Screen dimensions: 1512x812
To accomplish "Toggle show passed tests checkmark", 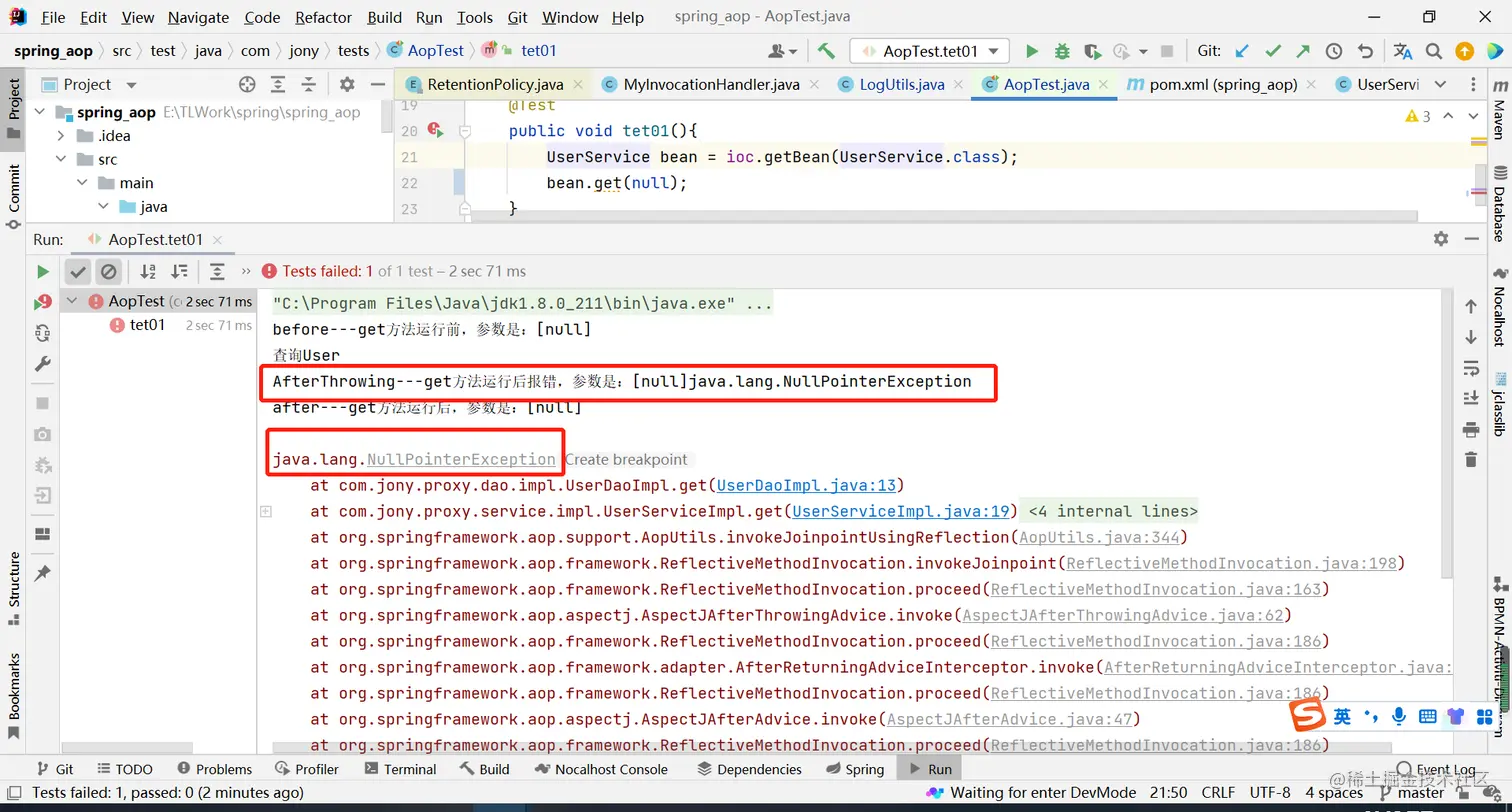I will 78,271.
